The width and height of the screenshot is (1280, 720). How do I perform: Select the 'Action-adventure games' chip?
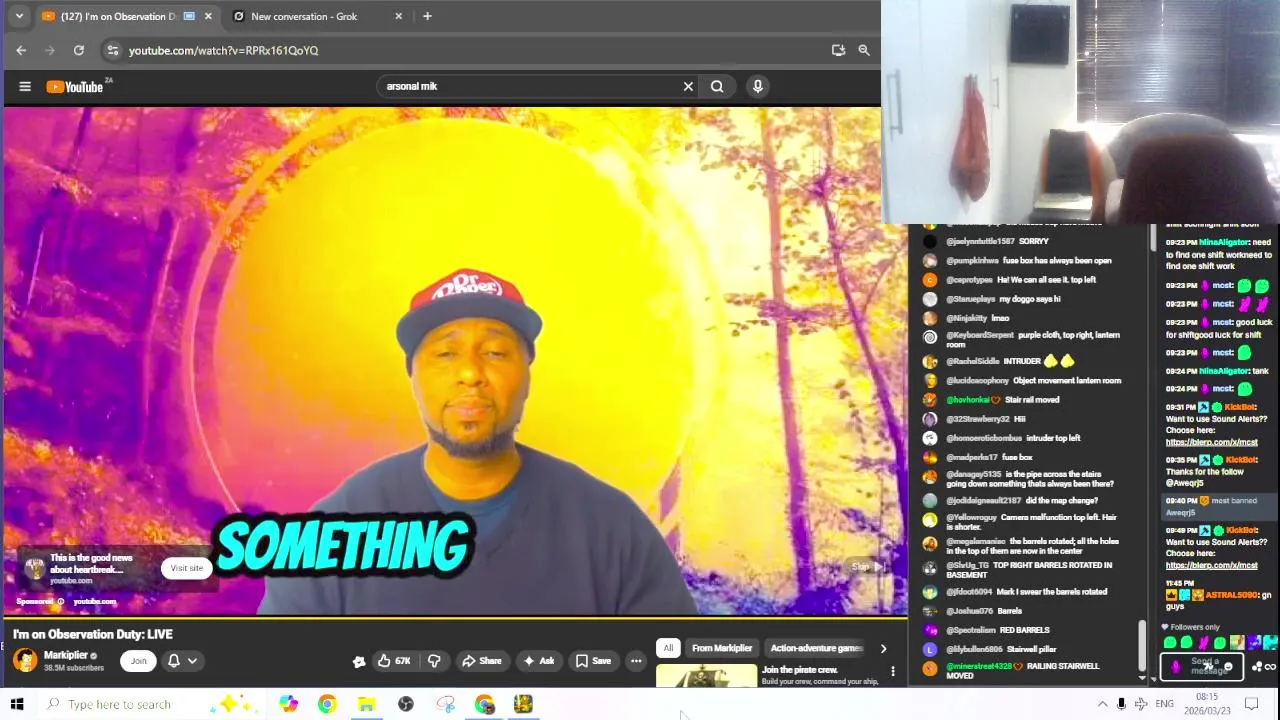[816, 648]
